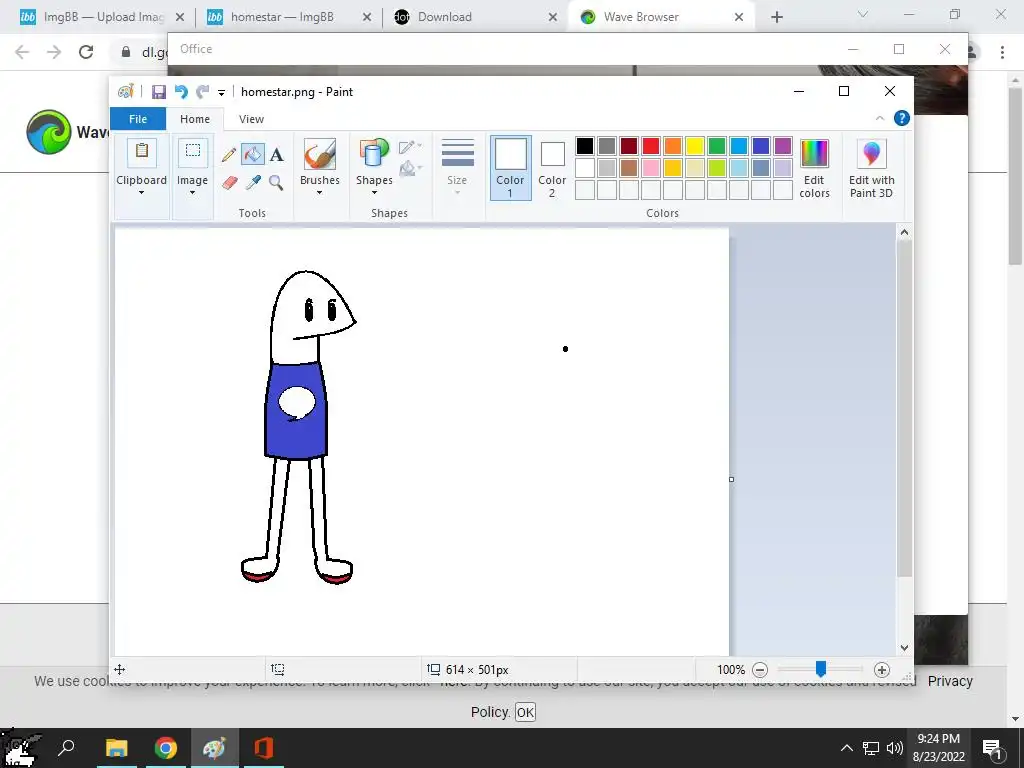Image resolution: width=1024 pixels, height=768 pixels.
Task: Select the Color picker eyedropper tool
Action: pos(253,182)
